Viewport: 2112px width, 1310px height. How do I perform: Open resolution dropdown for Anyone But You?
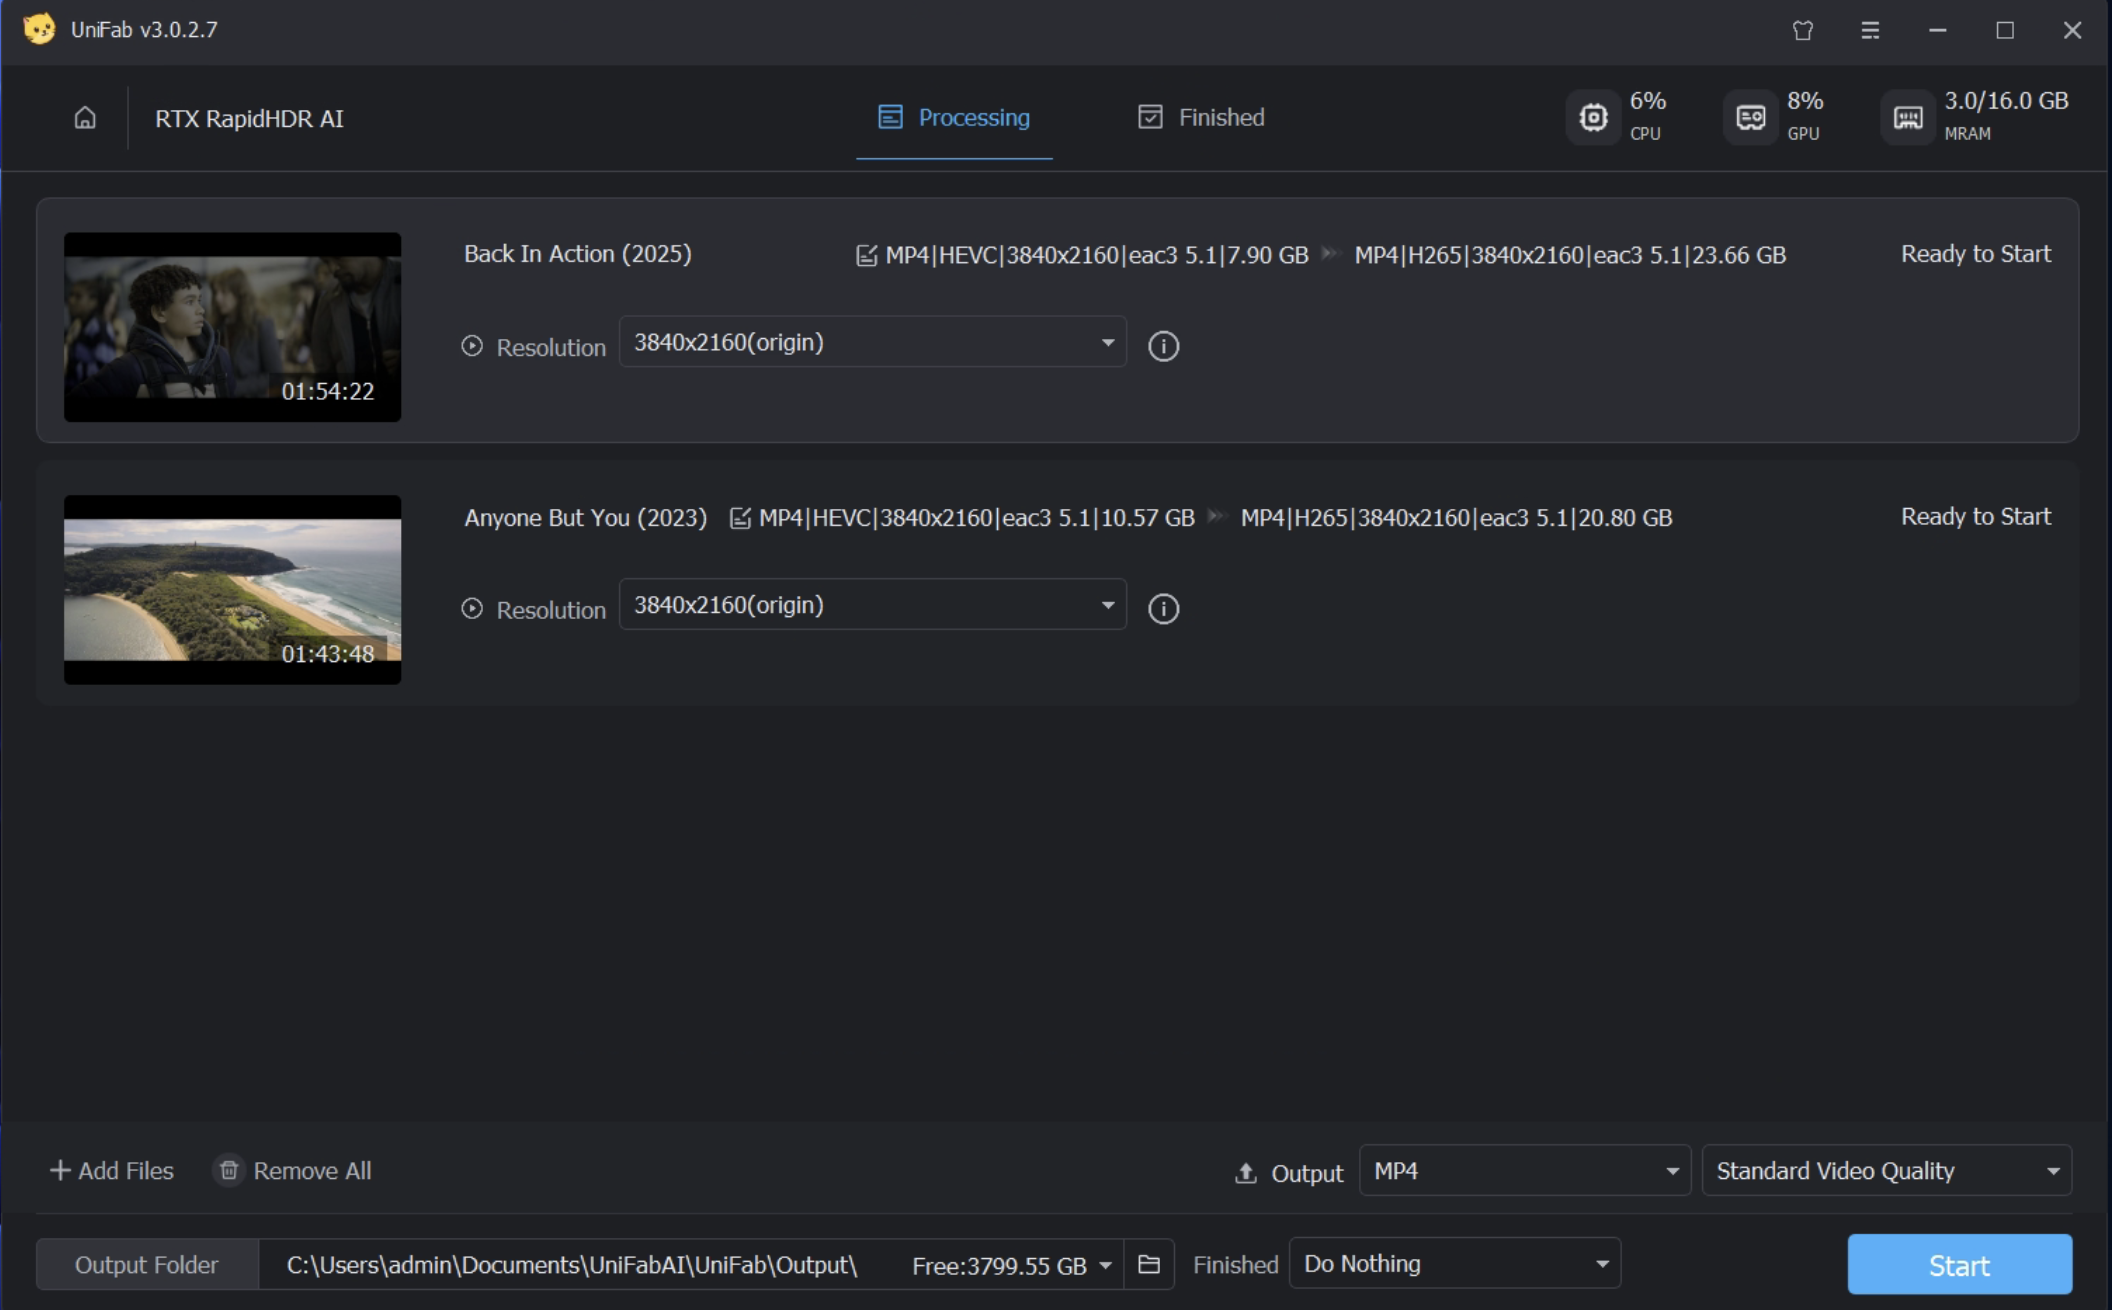tap(873, 604)
